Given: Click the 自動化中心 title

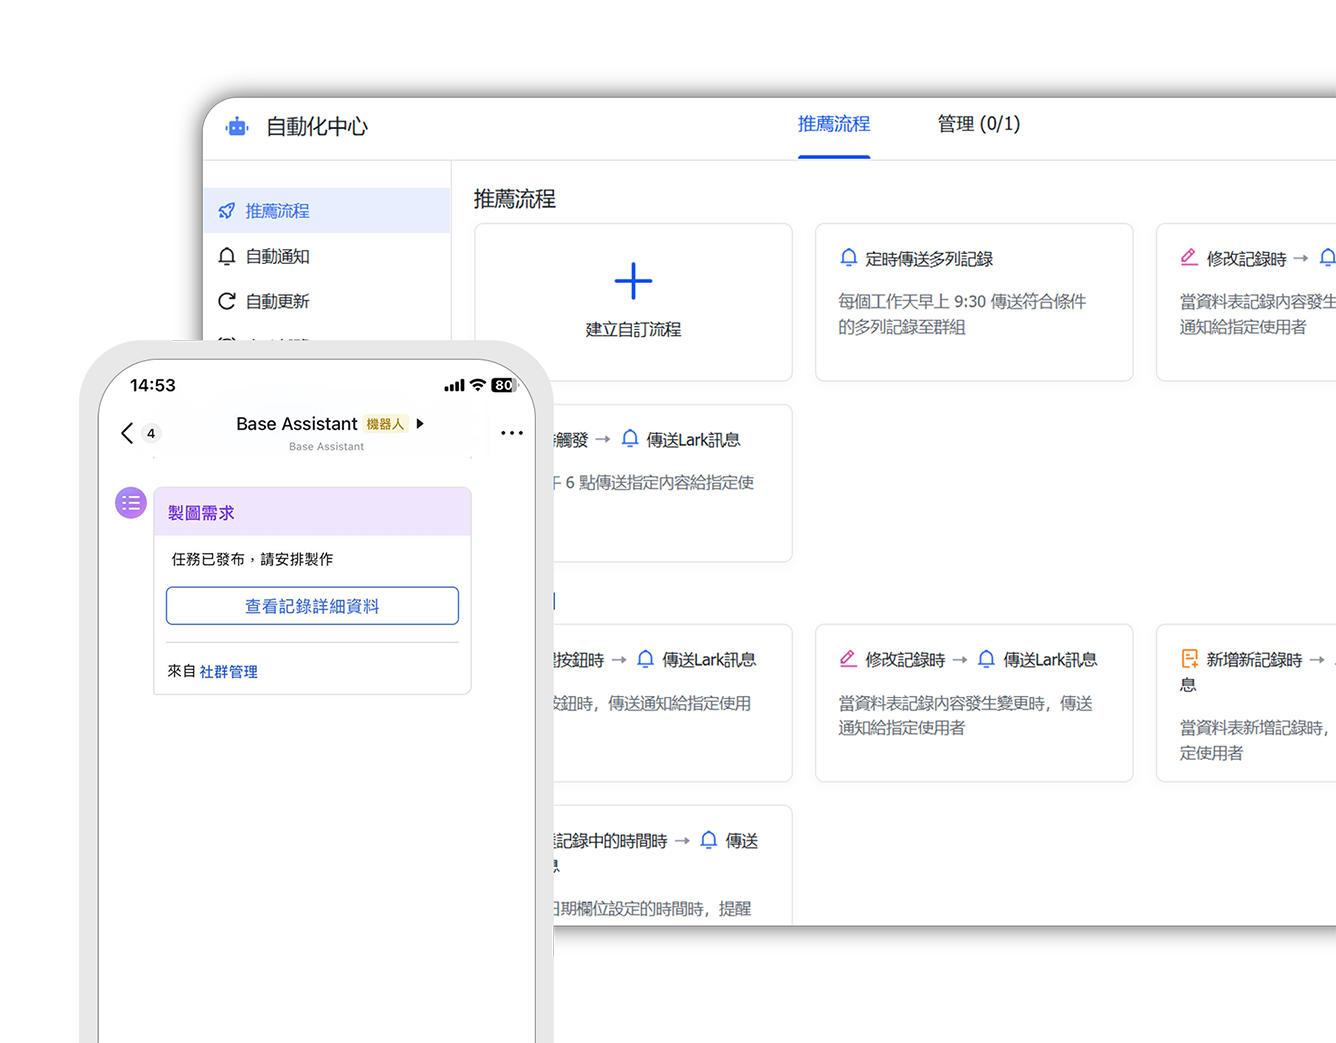Looking at the screenshot, I should [317, 127].
